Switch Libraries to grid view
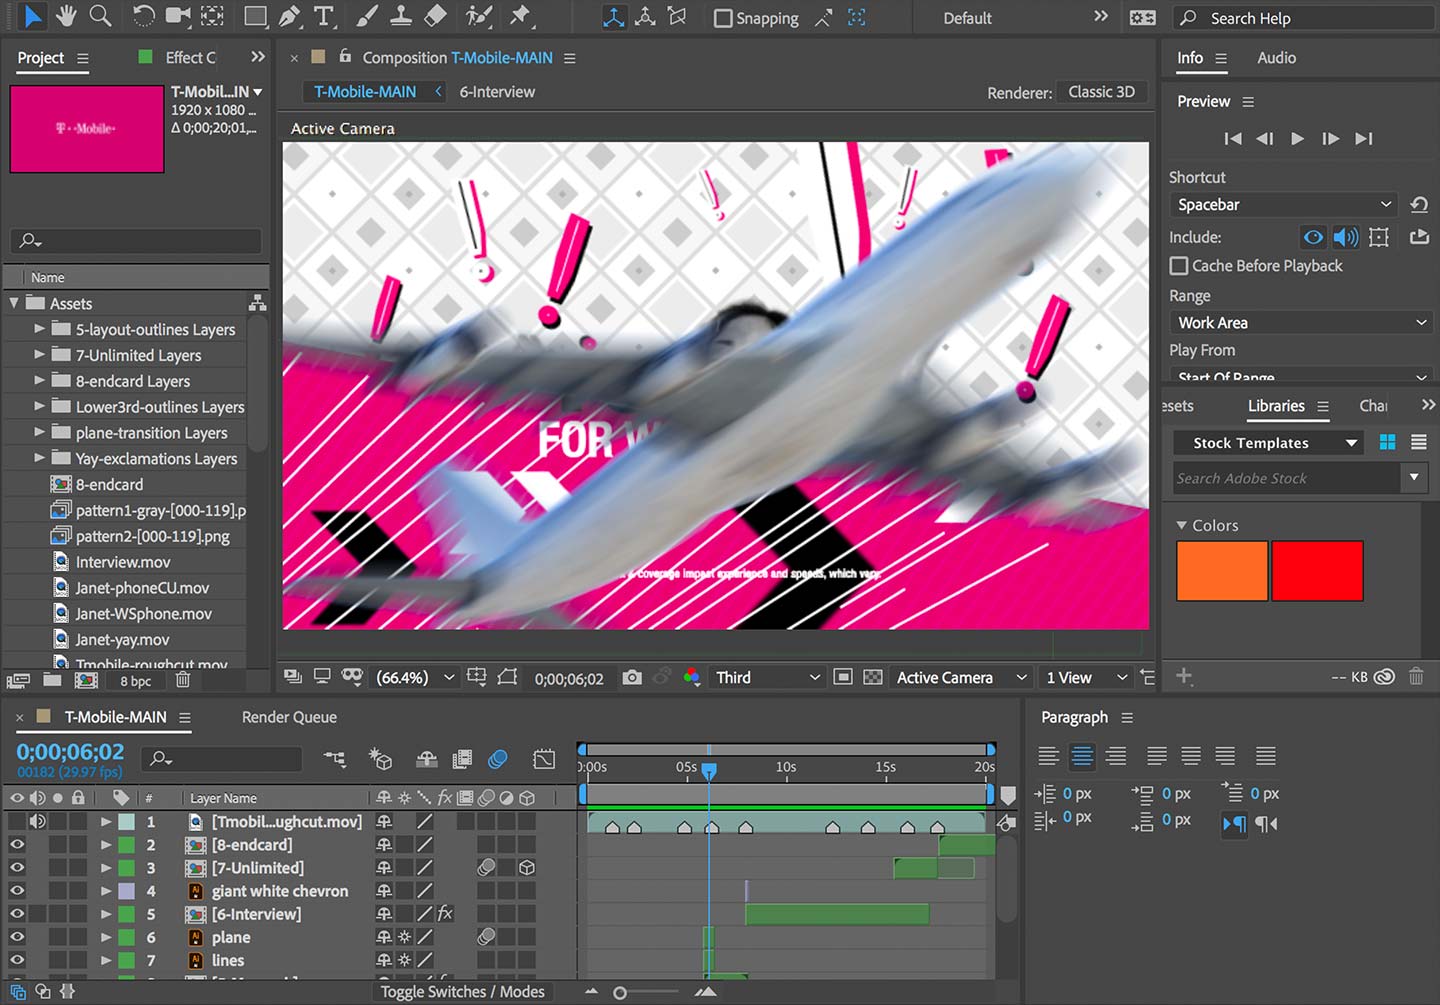1440x1005 pixels. point(1387,442)
